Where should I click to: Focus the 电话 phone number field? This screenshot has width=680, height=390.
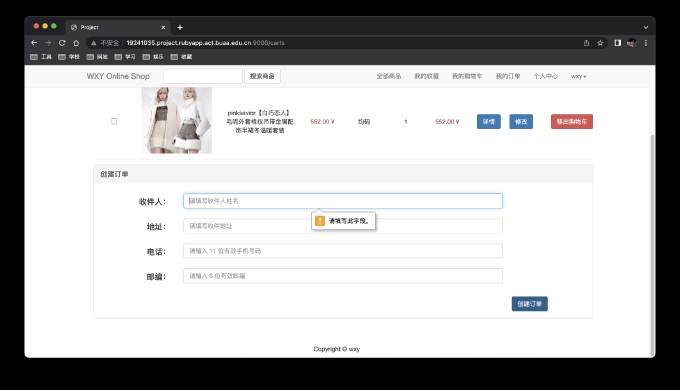(343, 251)
